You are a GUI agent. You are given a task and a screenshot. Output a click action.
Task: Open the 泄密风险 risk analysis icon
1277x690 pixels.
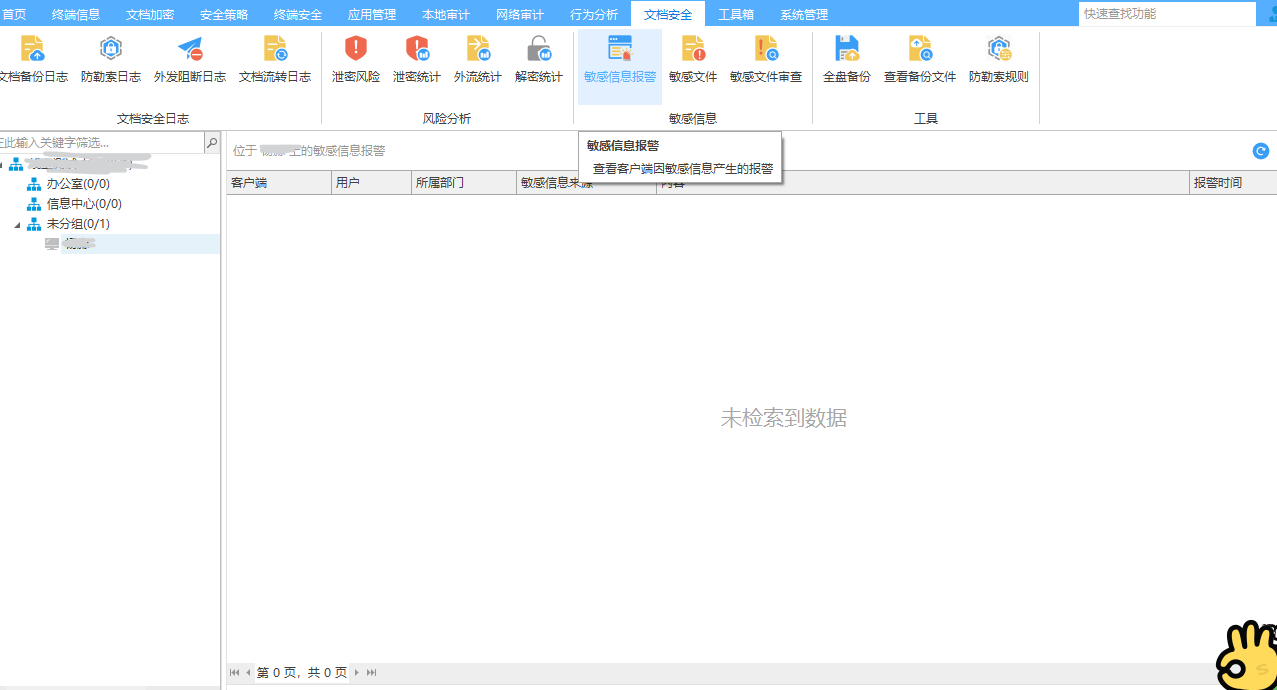[355, 55]
